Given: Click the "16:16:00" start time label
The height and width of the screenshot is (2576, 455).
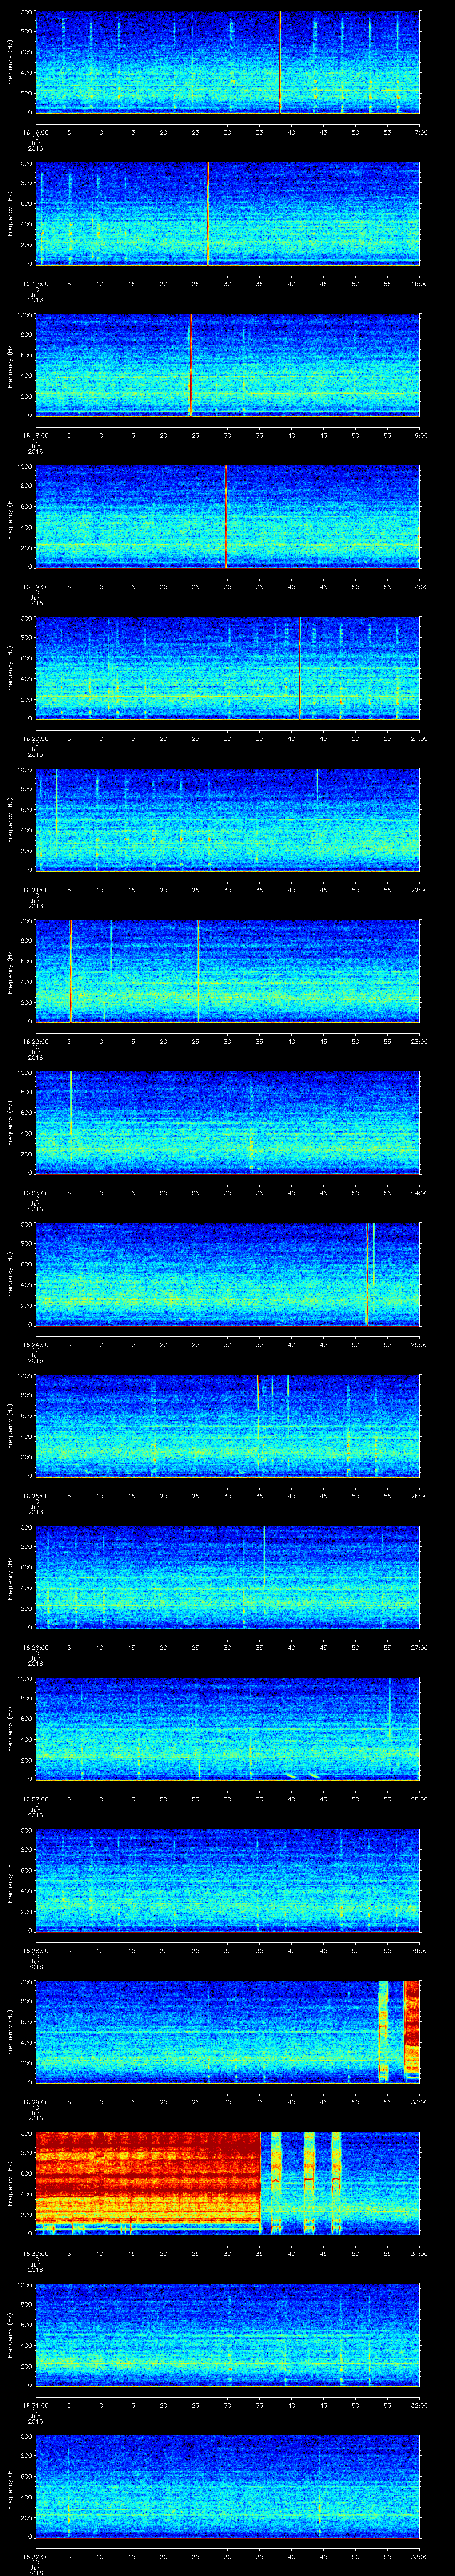Looking at the screenshot, I should pyautogui.click(x=35, y=132).
